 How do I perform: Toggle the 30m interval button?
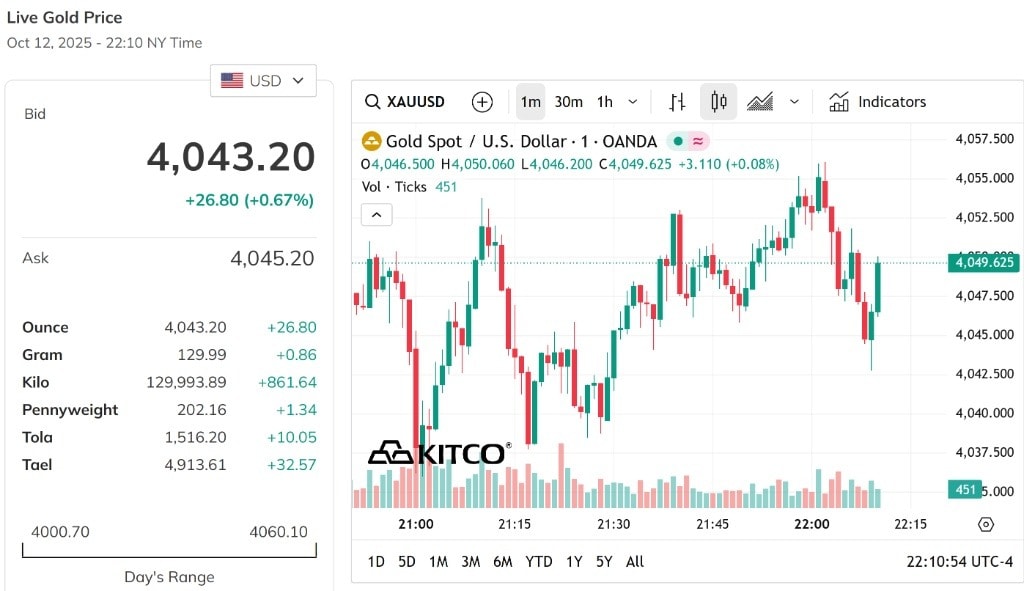click(x=568, y=102)
